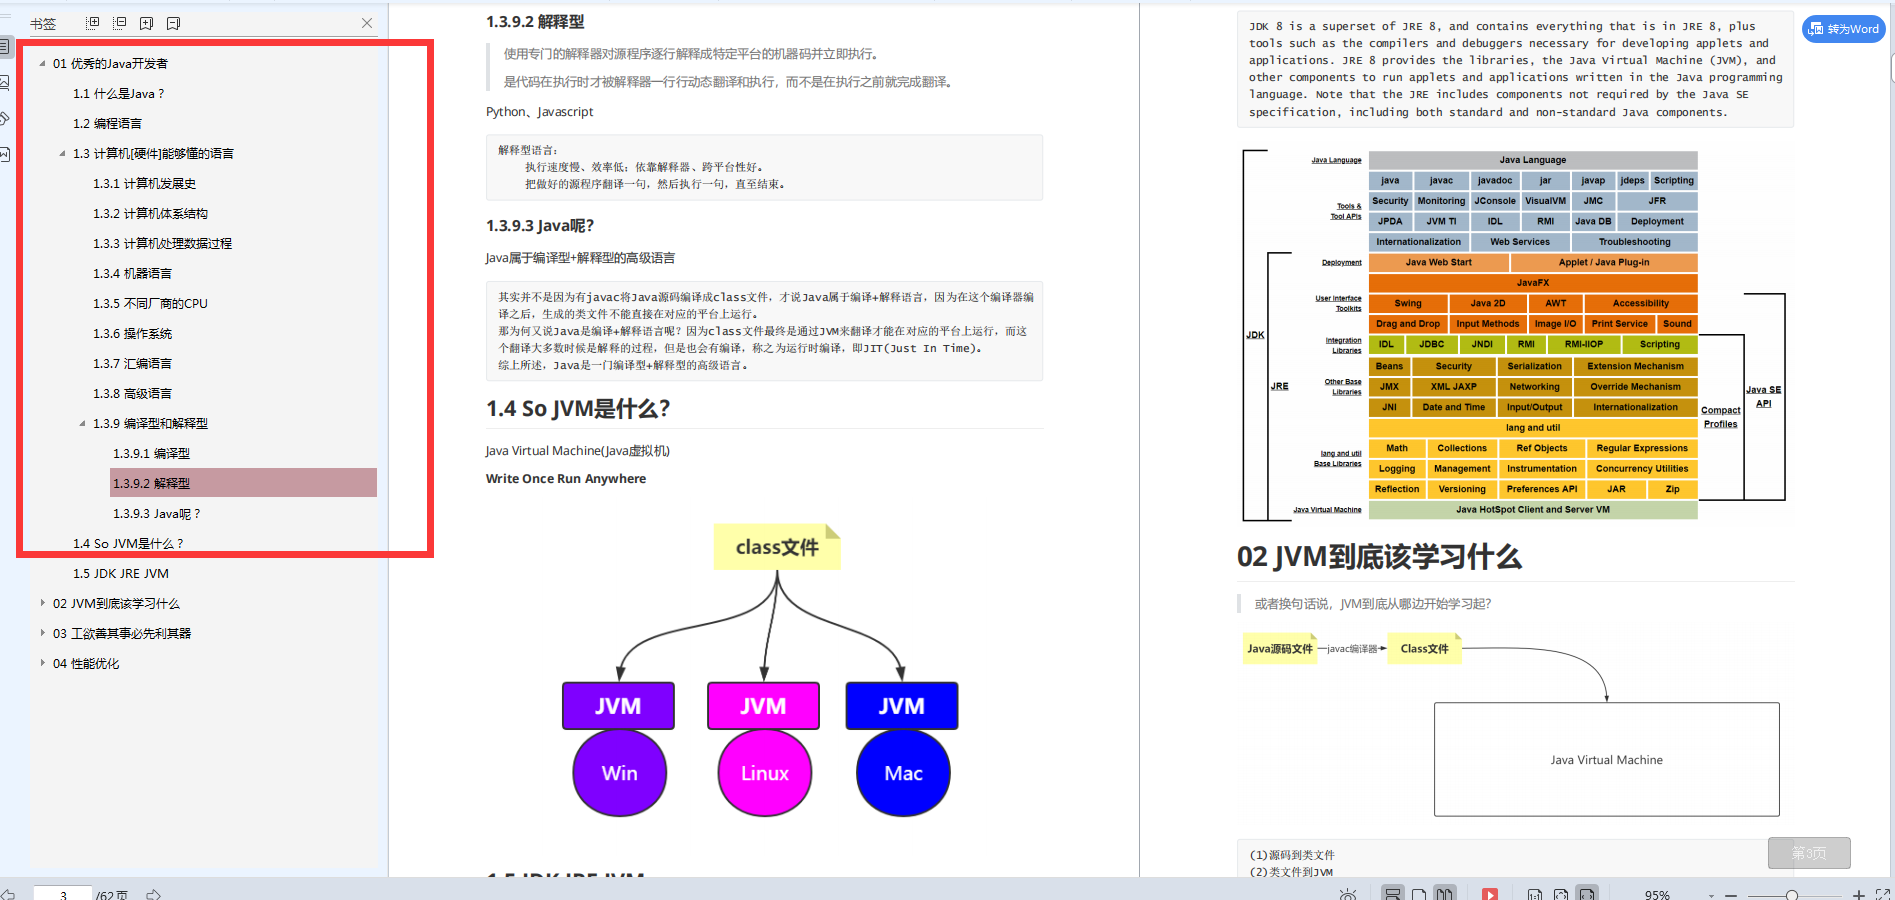Screen dimensions: 1895x900
Task: Go to next page arrow
Action: pos(154,895)
